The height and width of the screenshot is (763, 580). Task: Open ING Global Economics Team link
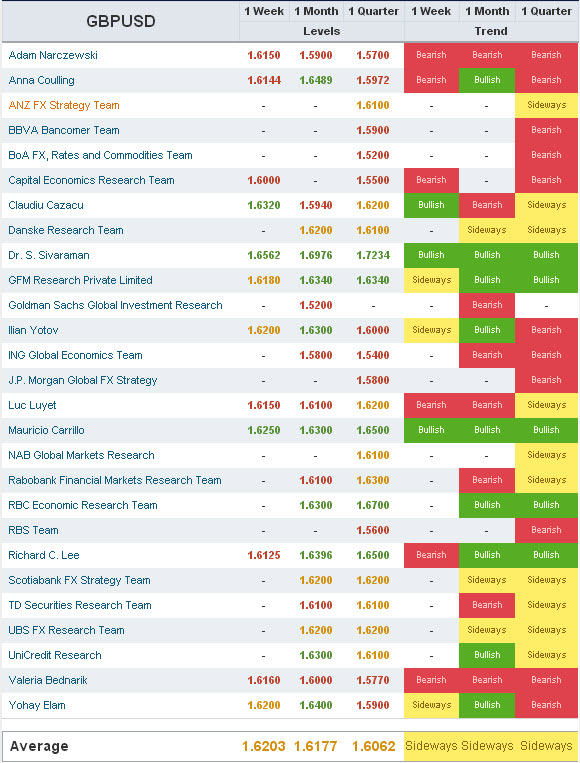pos(75,355)
